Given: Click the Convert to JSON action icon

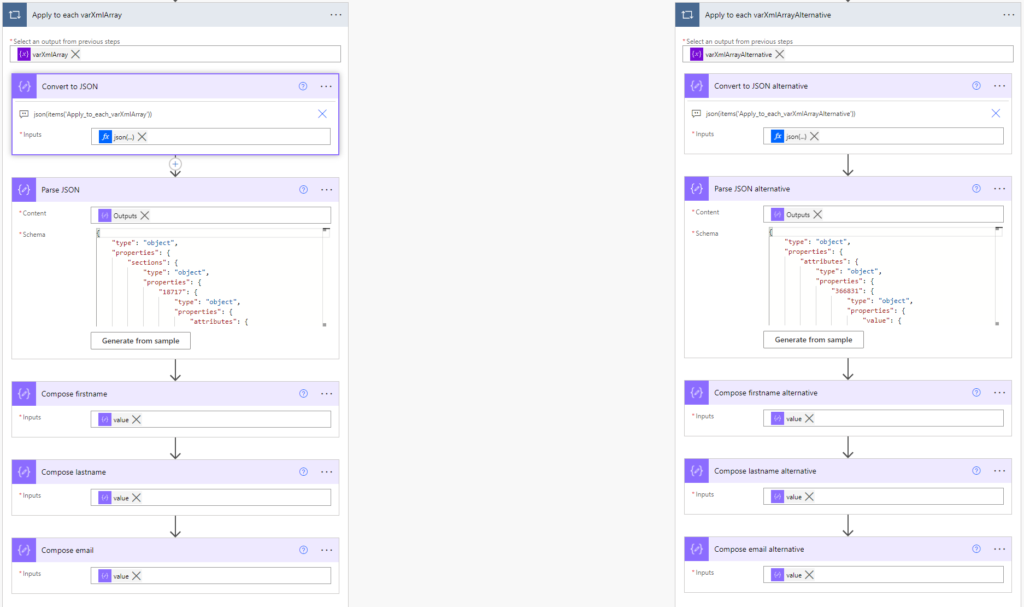Looking at the screenshot, I should (x=23, y=86).
